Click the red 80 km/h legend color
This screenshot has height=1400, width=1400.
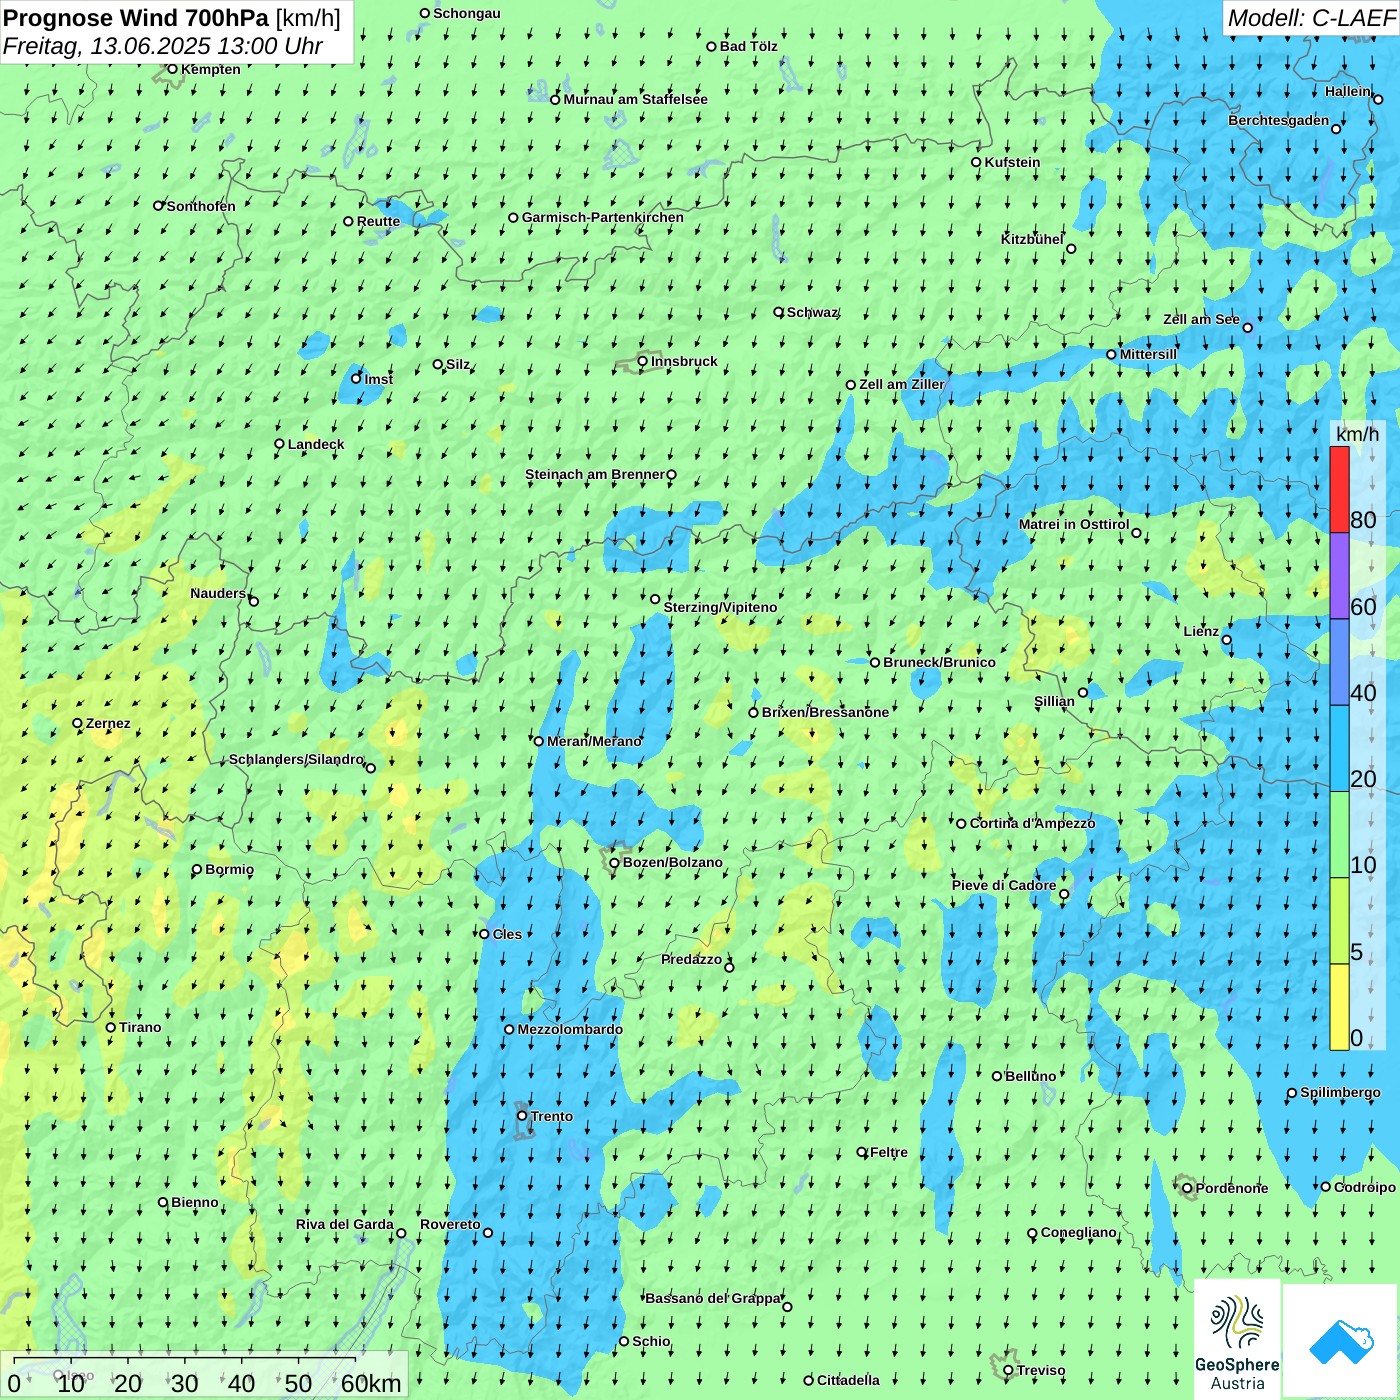tap(1339, 489)
